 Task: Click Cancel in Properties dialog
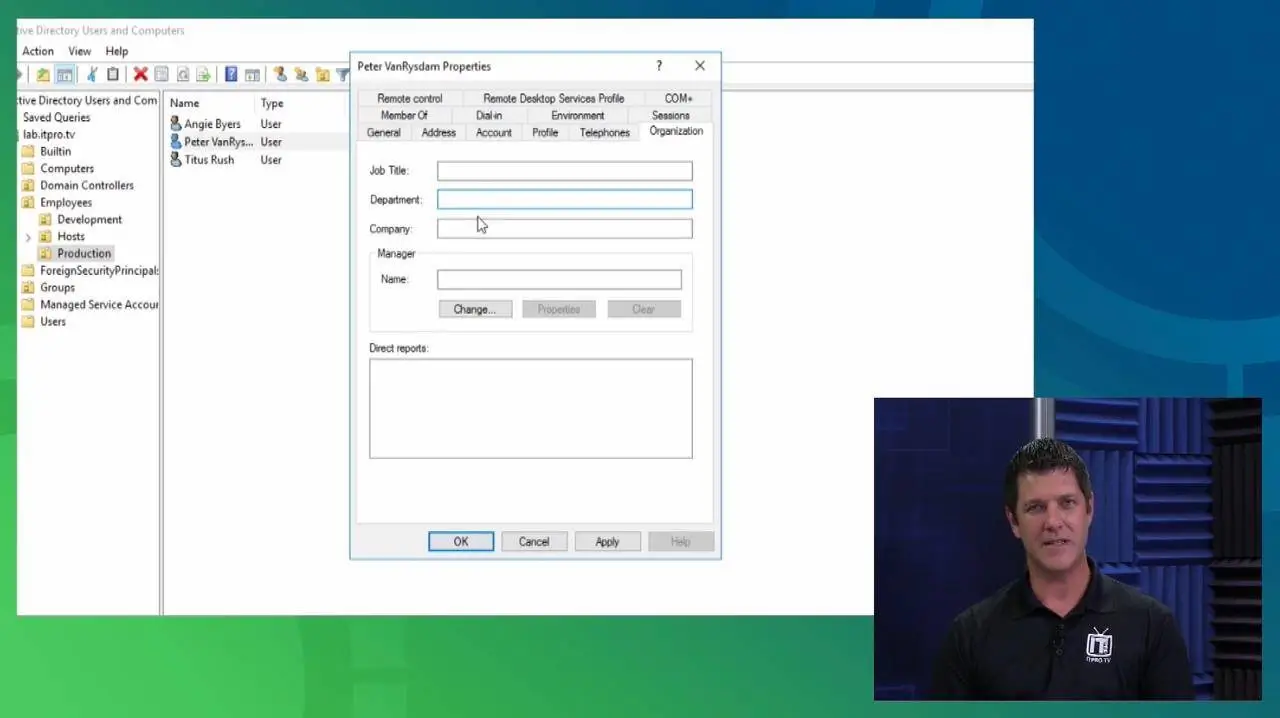[x=534, y=541]
